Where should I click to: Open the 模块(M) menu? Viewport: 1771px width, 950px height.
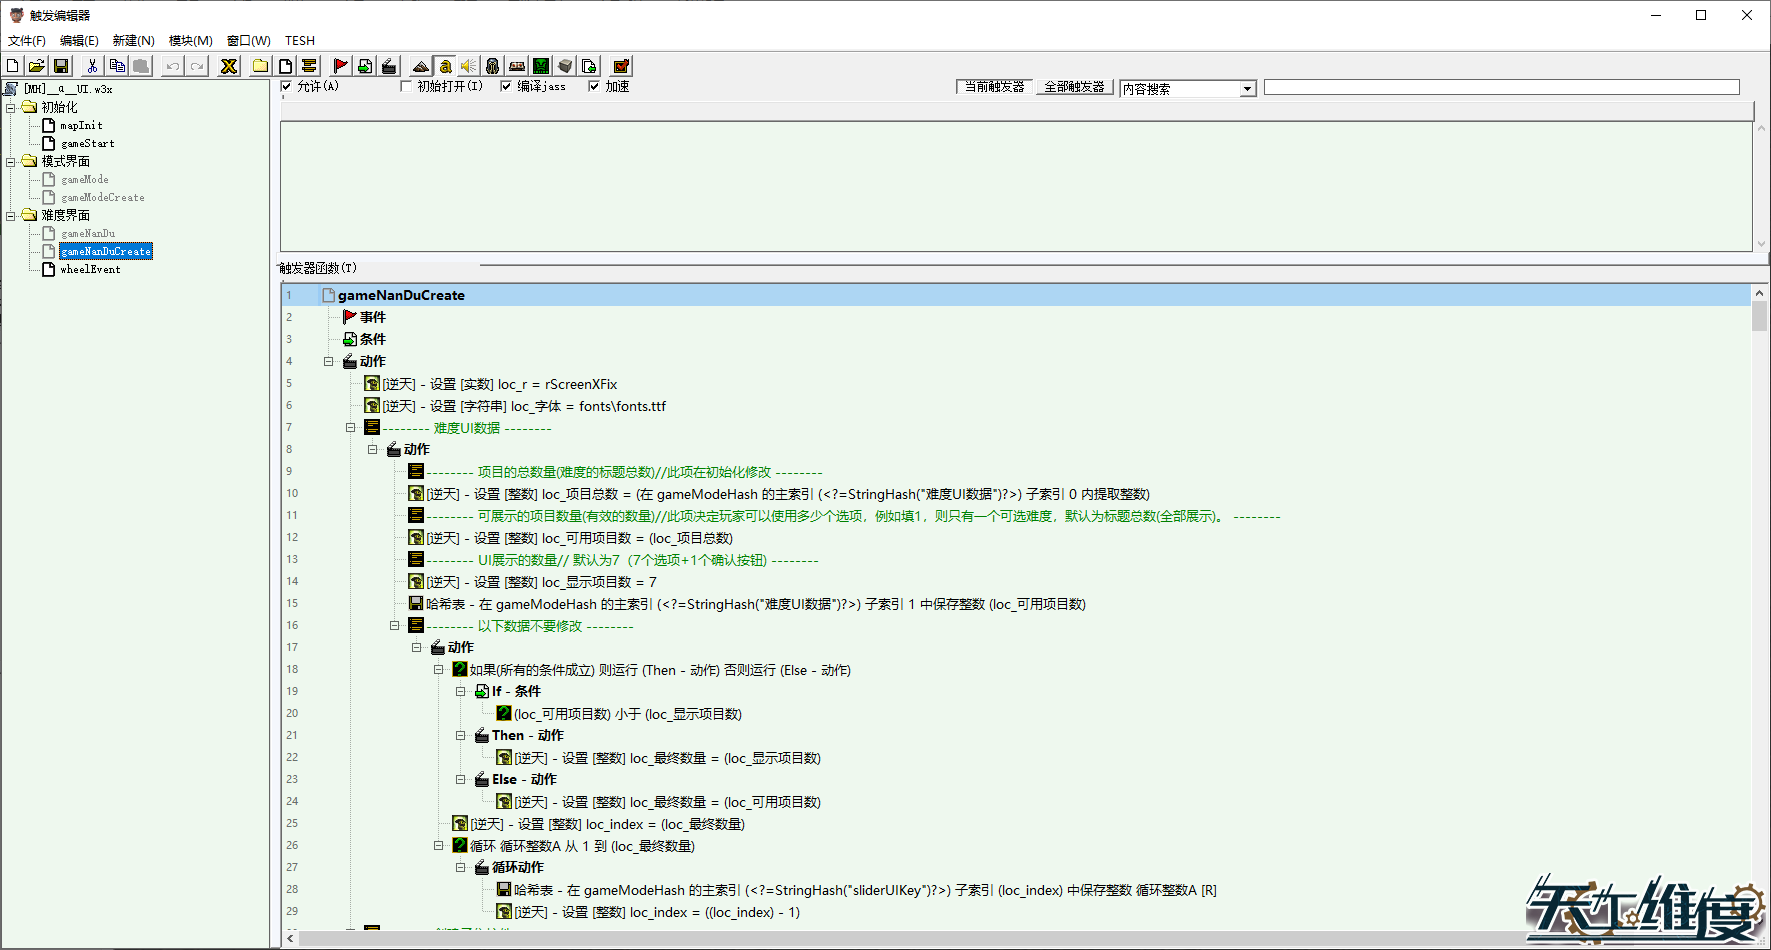(190, 41)
